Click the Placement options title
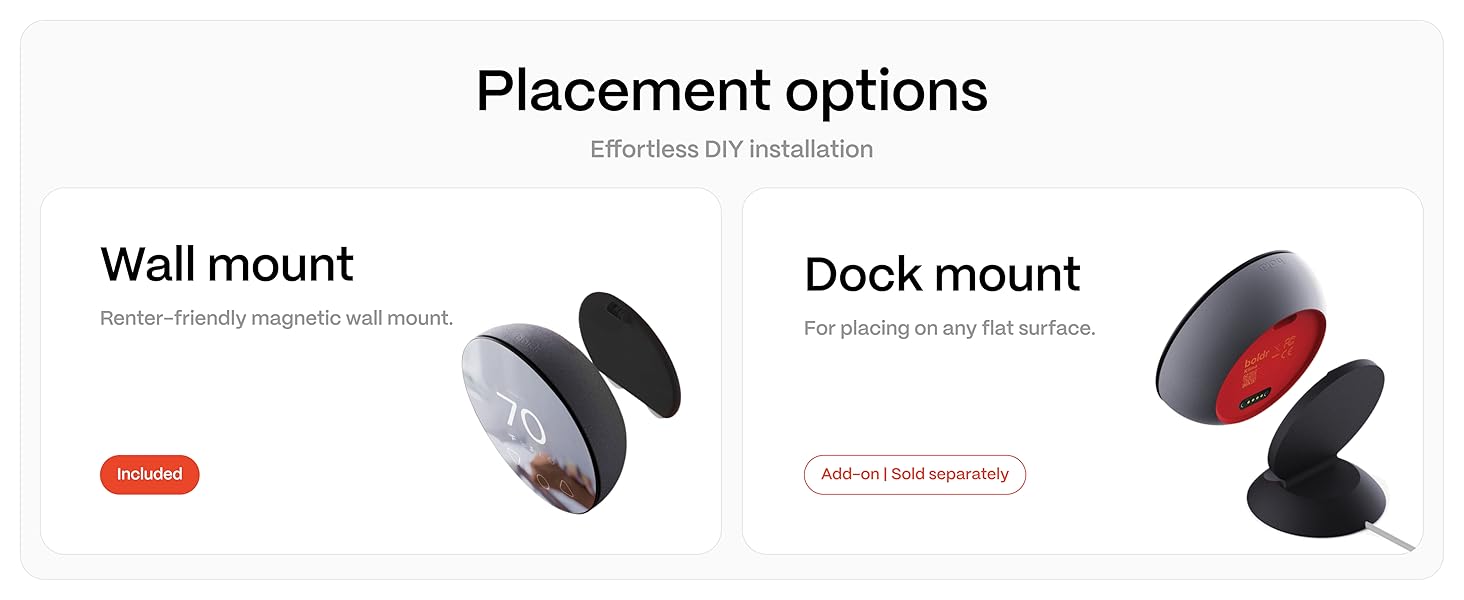 point(732,91)
